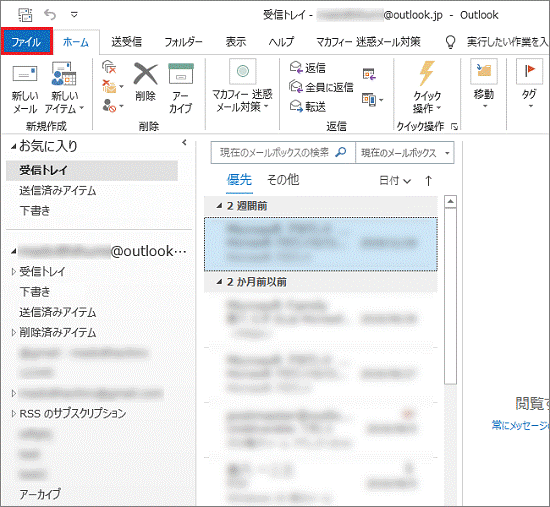Open the 表示 ribbon tab
This screenshot has height=507, width=550.
tap(236, 42)
